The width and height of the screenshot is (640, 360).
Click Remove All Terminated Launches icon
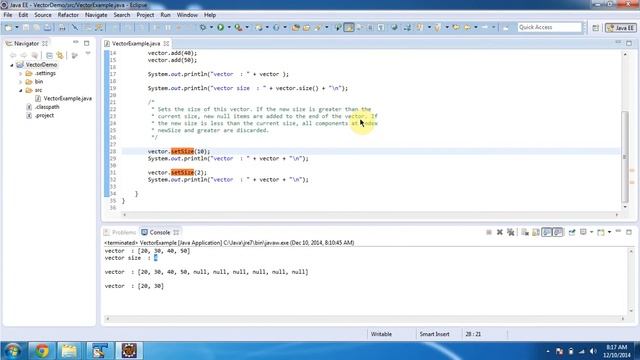510,232
